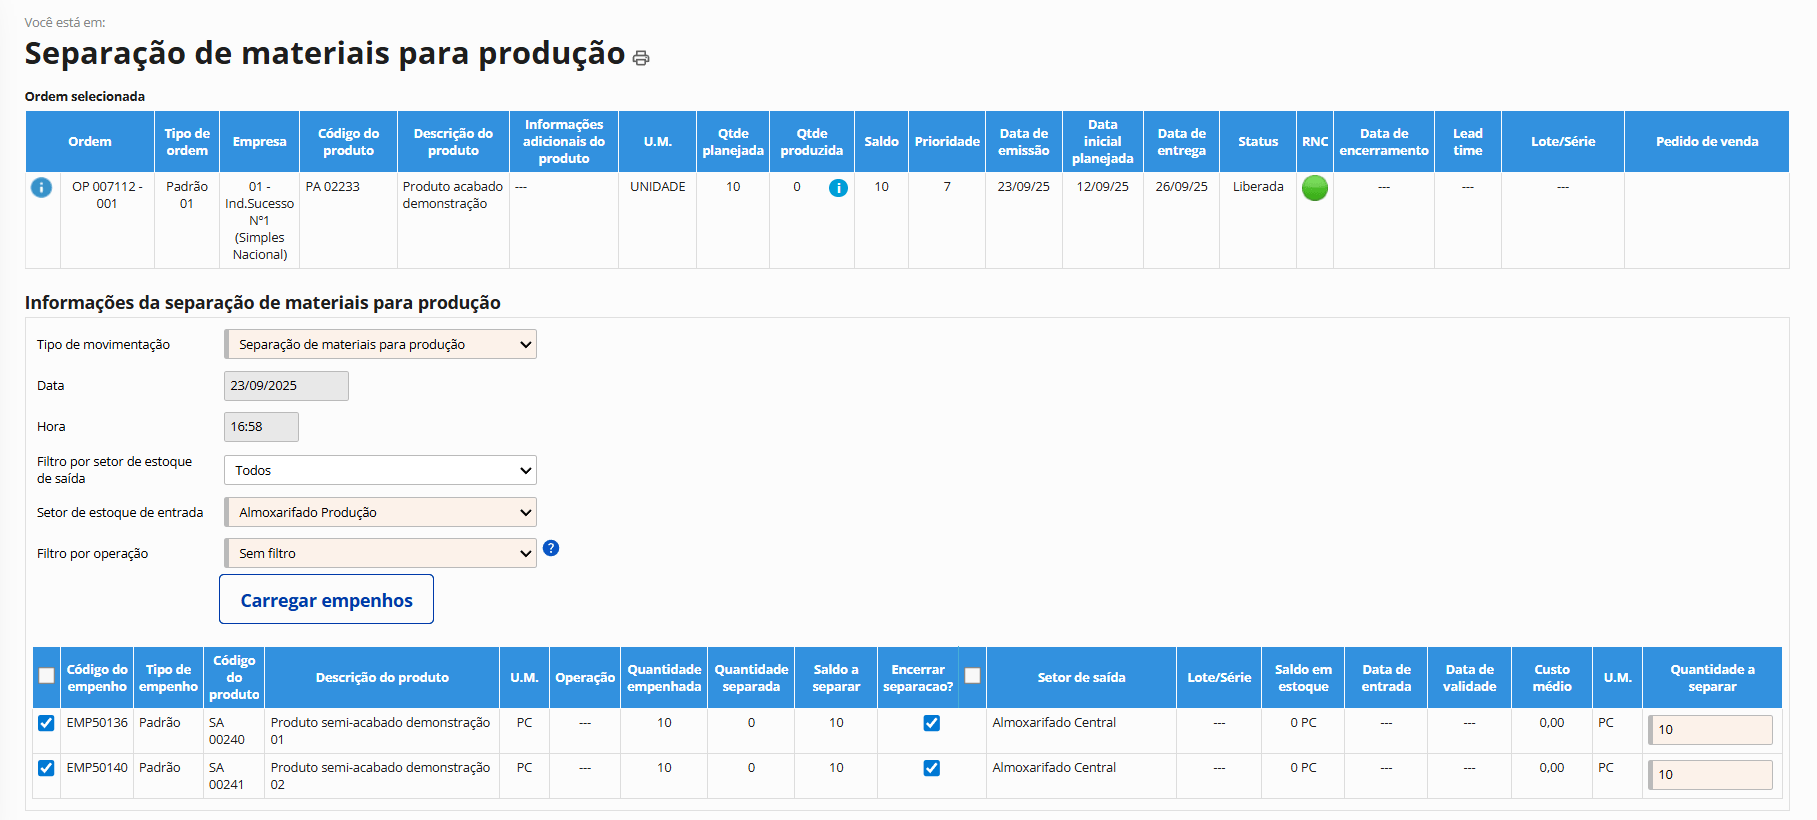Expand the Filtro por setor de estoque dropdown

coord(381,470)
